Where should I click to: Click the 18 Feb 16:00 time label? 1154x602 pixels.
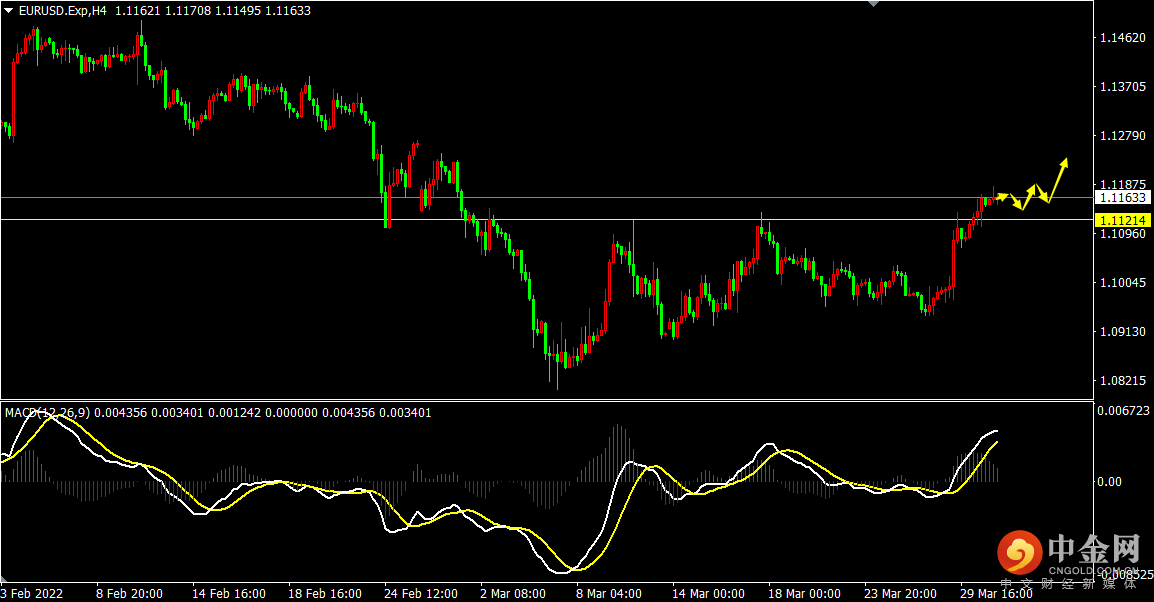[x=325, y=593]
